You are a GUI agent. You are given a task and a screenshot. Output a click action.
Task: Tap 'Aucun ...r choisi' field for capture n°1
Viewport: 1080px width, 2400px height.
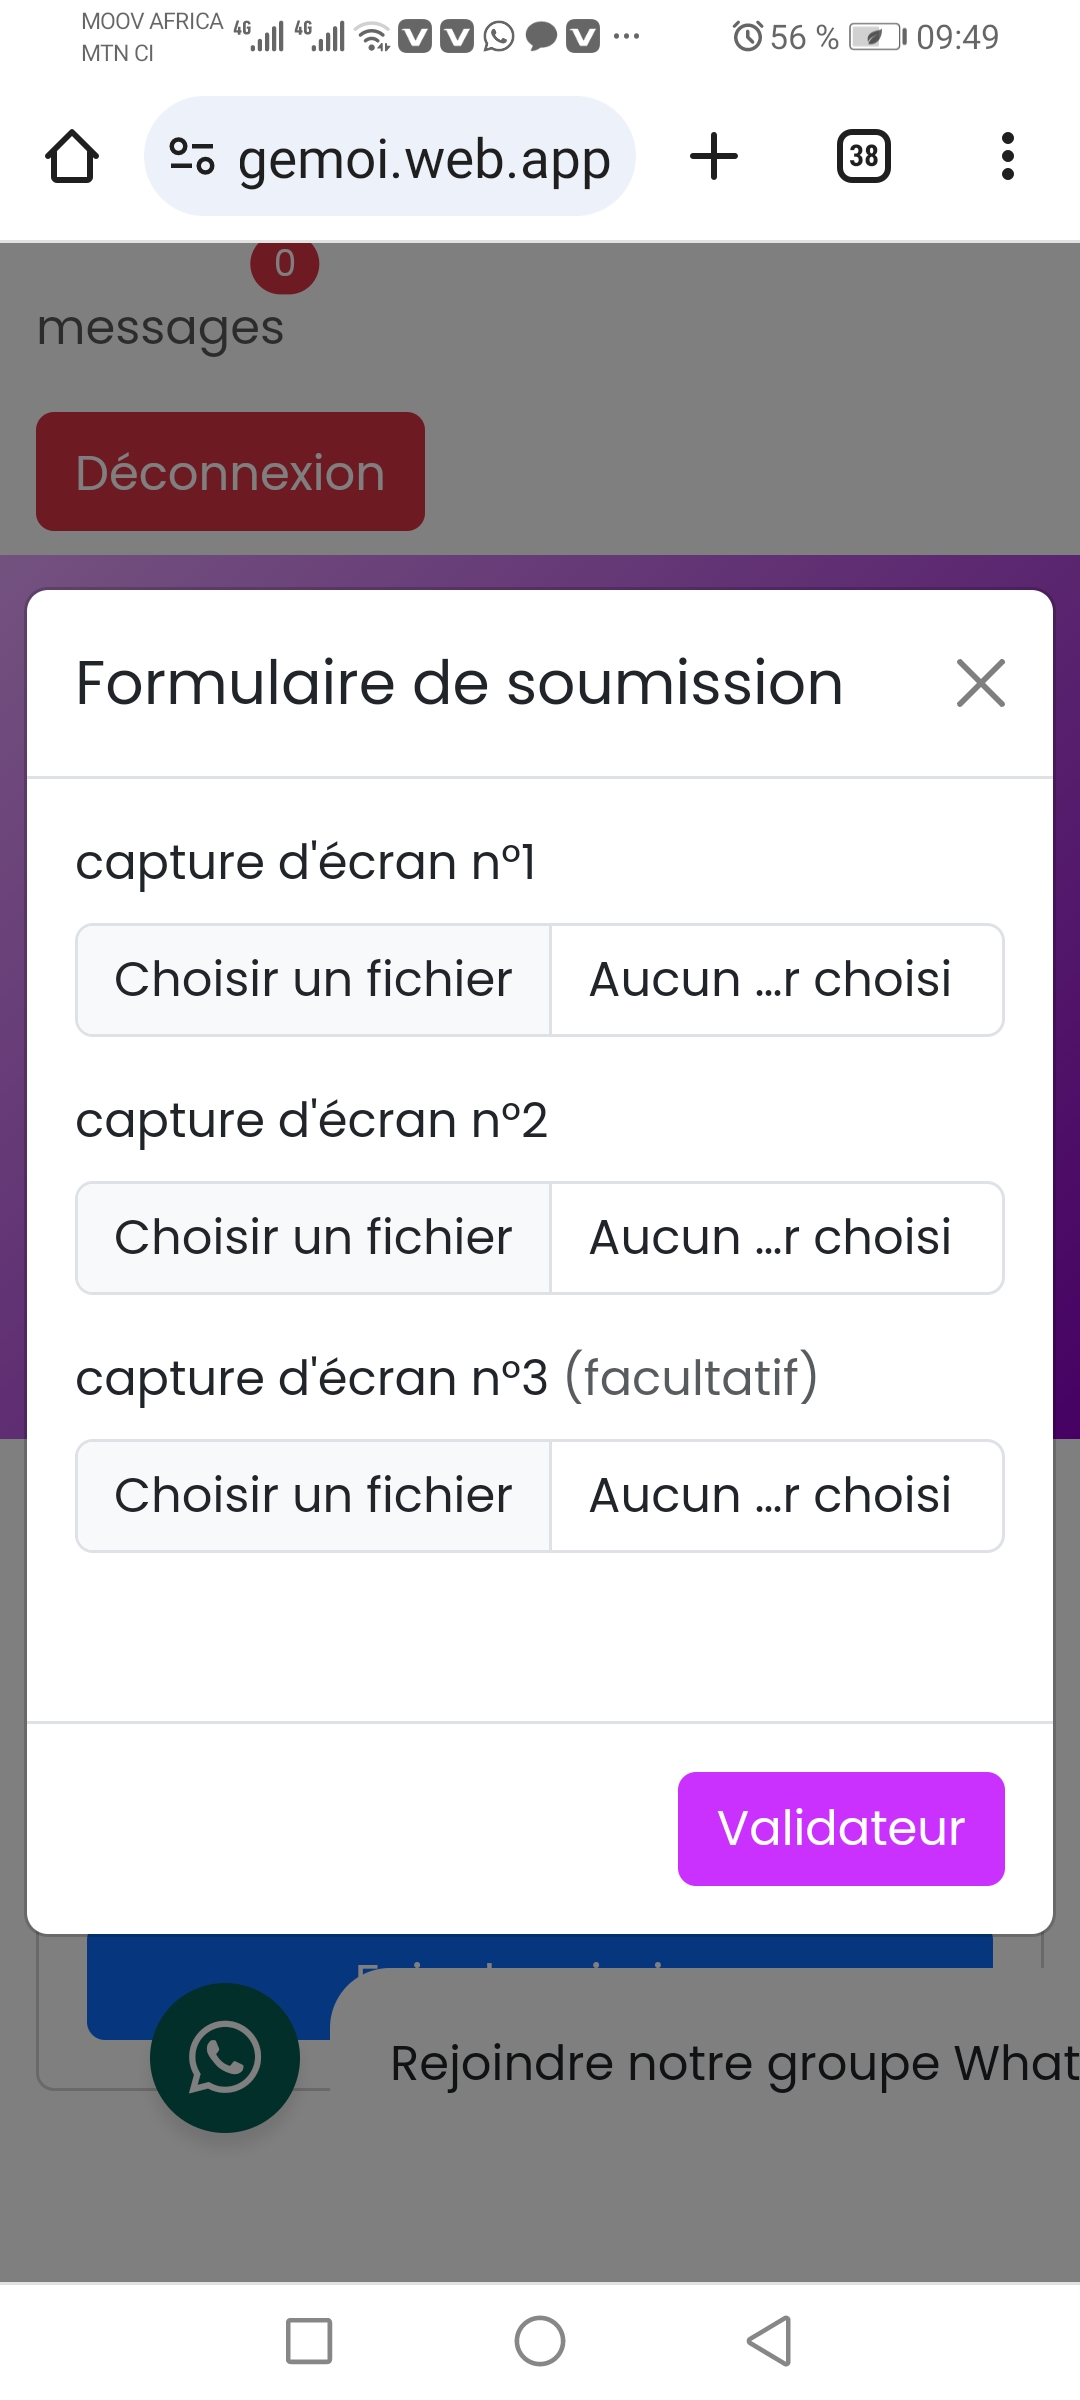771,980
